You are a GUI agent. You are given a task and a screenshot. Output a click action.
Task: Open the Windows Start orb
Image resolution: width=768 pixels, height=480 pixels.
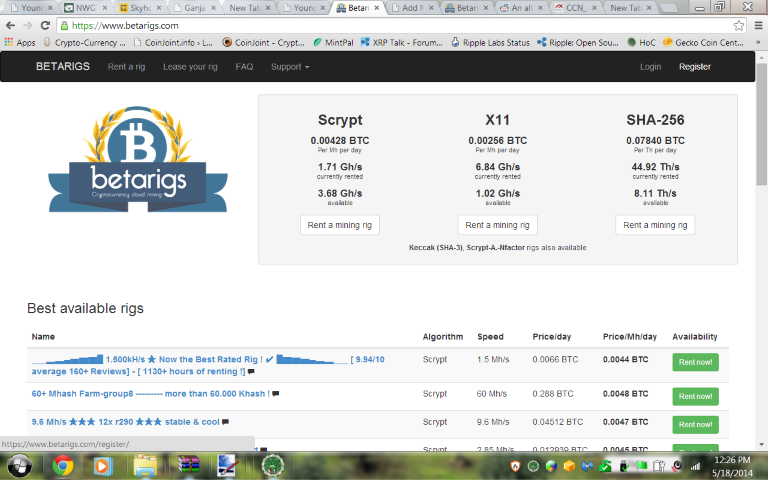pos(20,465)
